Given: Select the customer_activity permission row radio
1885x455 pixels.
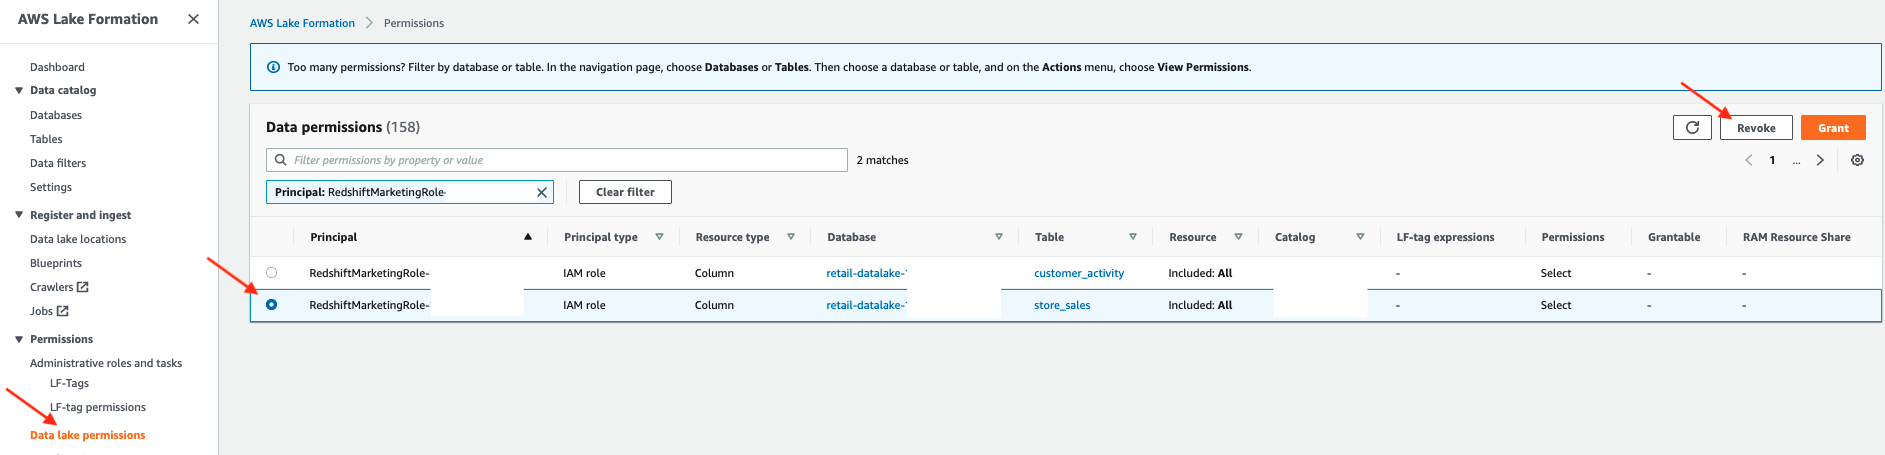Looking at the screenshot, I should tap(271, 273).
